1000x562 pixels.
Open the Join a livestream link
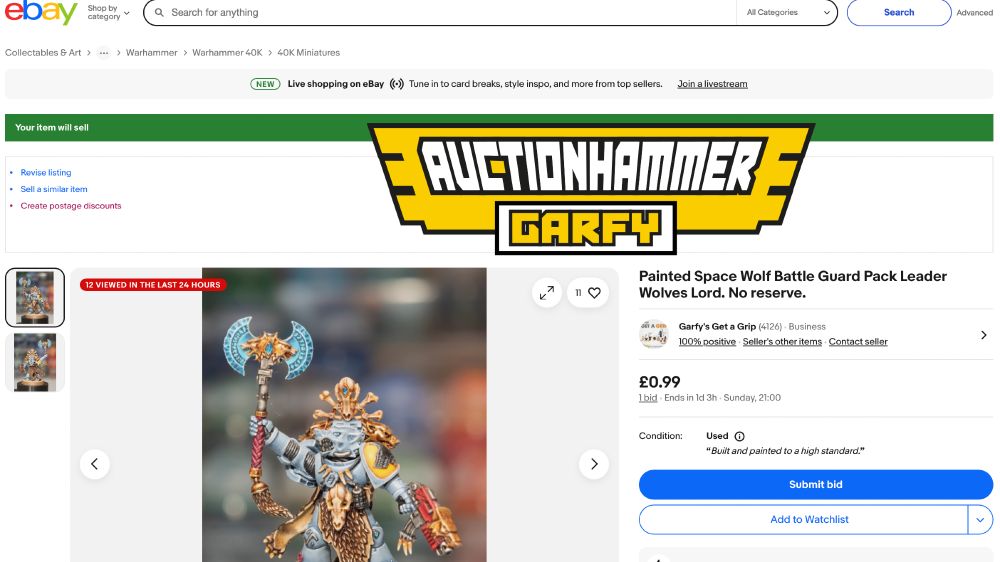point(712,84)
